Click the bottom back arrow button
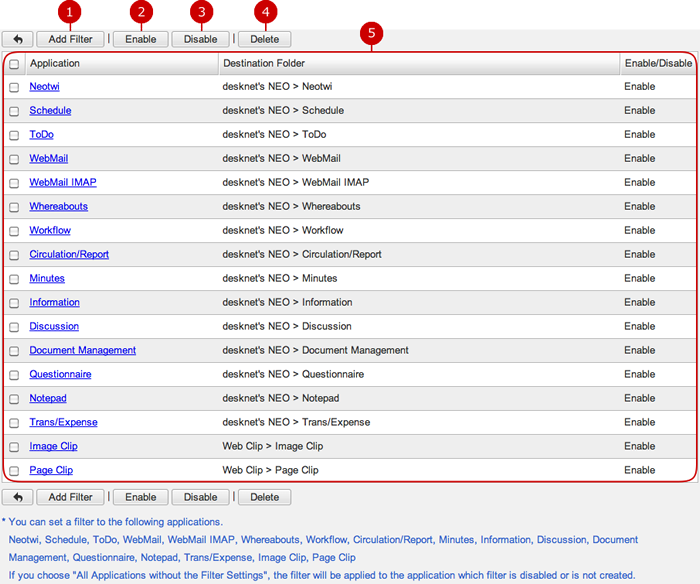The height and width of the screenshot is (584, 700). (17, 497)
